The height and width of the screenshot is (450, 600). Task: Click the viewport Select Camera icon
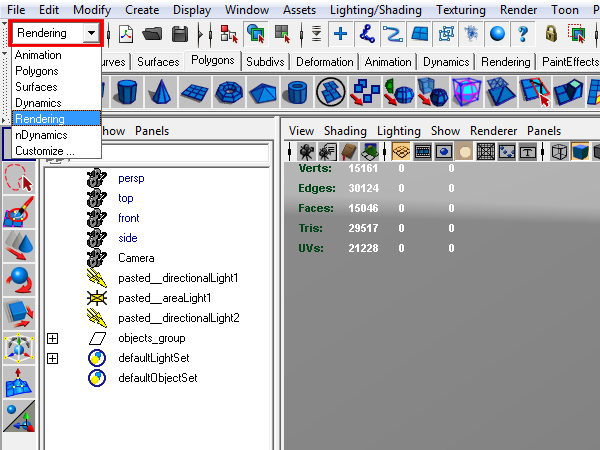click(x=306, y=152)
